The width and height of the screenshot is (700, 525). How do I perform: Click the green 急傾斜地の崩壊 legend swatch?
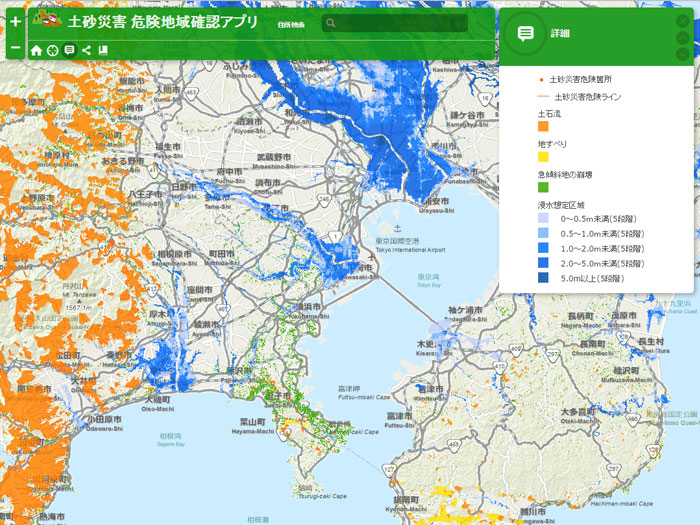click(543, 187)
